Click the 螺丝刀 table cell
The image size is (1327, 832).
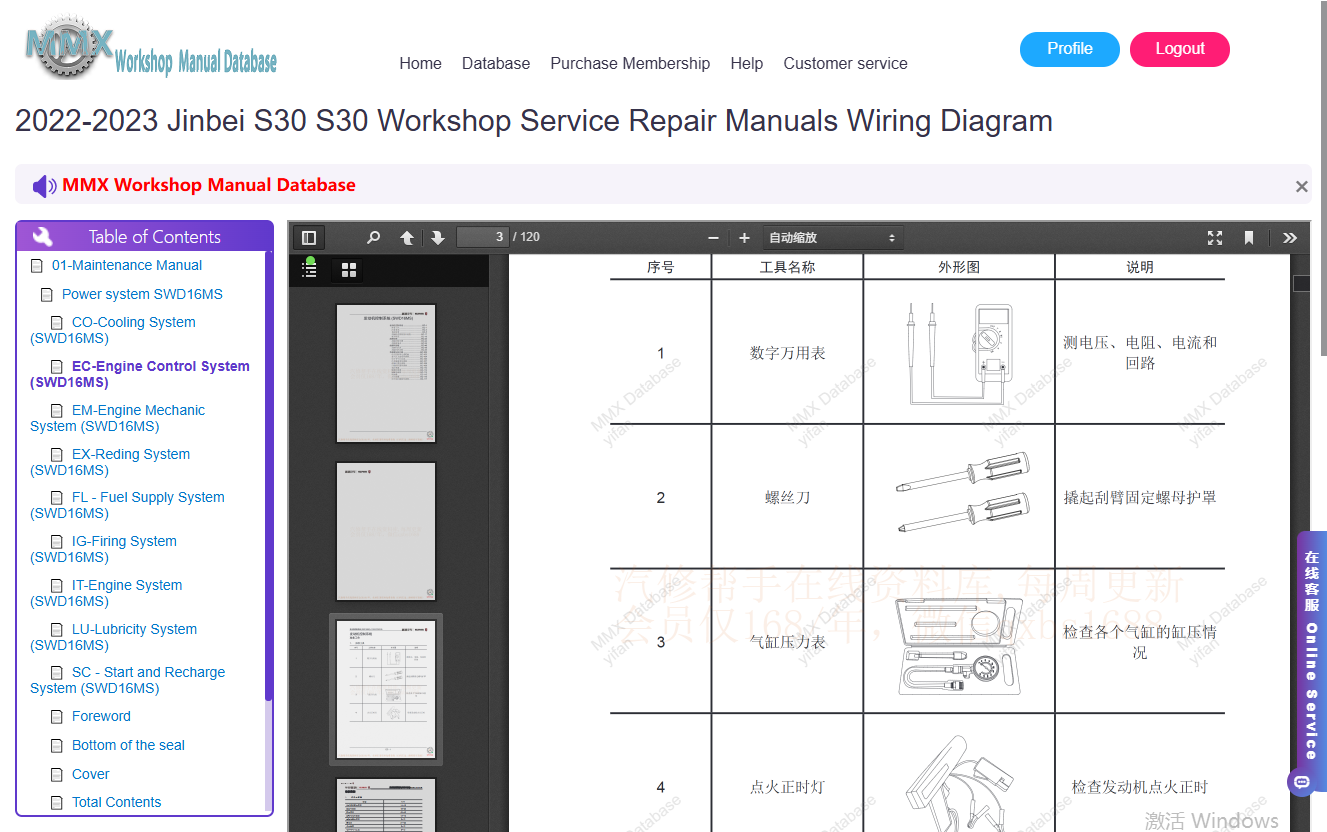(787, 497)
